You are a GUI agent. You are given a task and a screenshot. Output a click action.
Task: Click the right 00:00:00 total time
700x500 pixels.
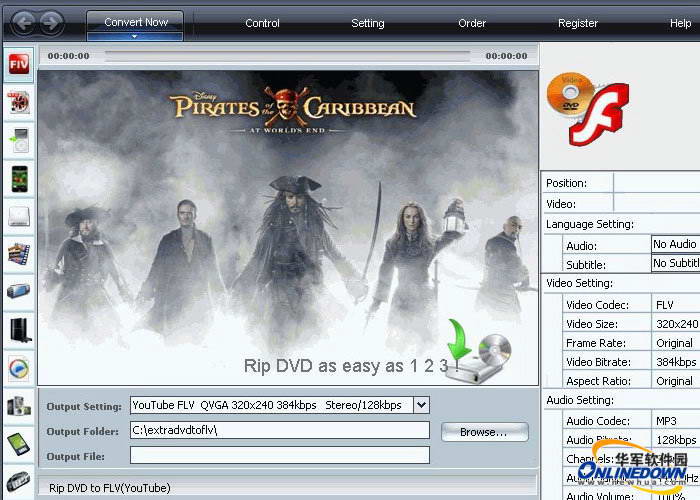coord(506,56)
